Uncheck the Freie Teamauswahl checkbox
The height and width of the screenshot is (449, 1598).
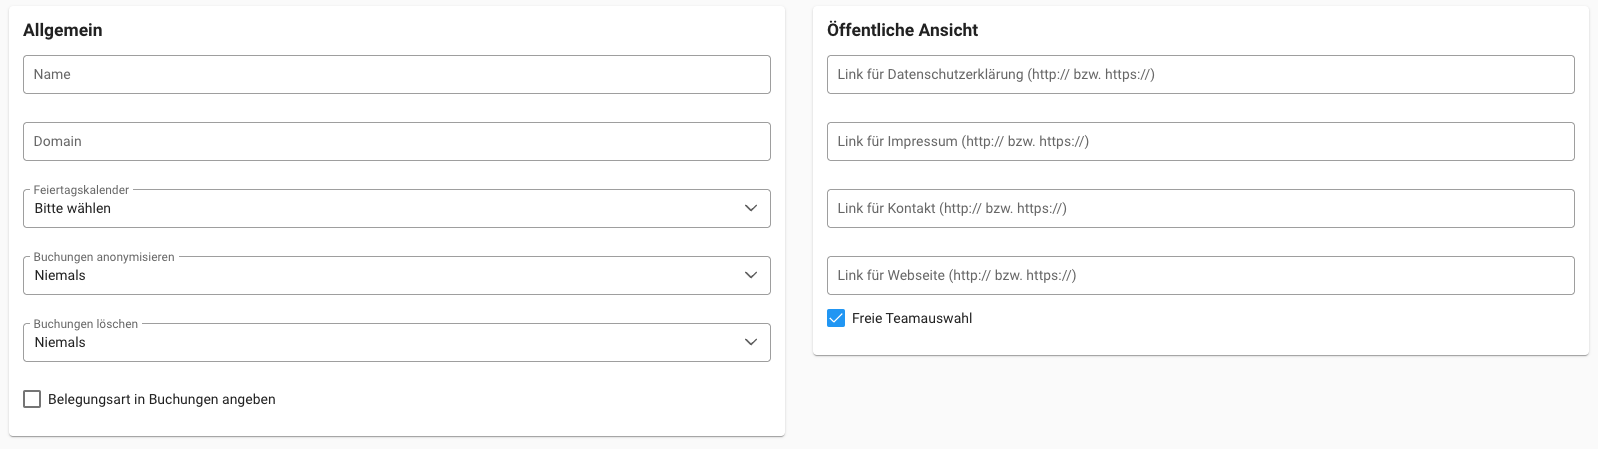(x=836, y=318)
